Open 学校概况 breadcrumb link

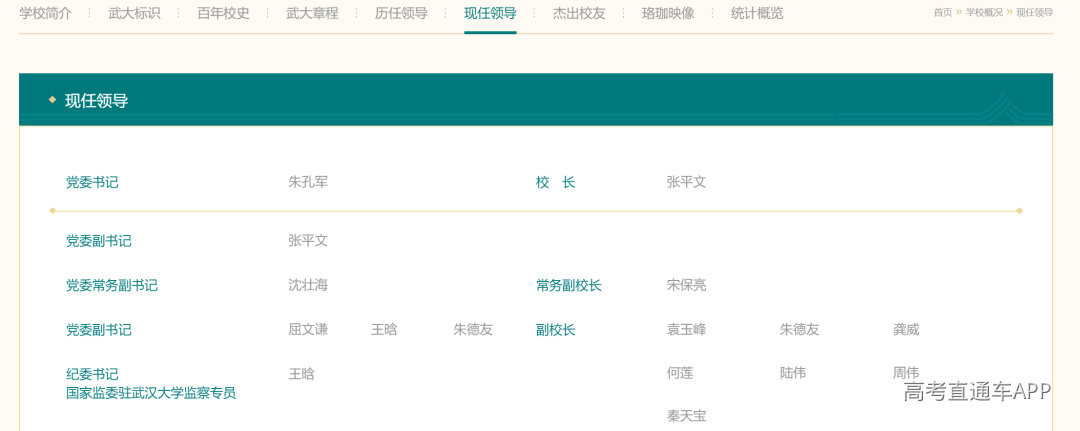pos(984,12)
